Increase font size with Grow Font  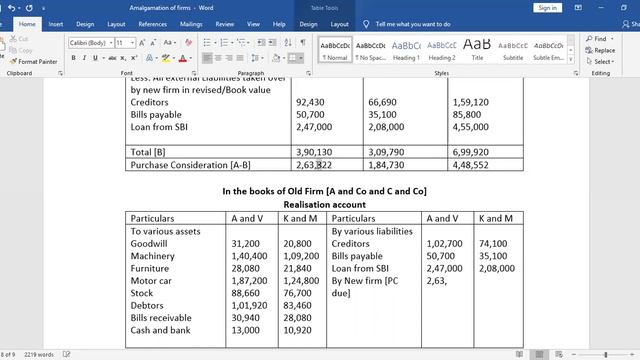(x=142, y=42)
